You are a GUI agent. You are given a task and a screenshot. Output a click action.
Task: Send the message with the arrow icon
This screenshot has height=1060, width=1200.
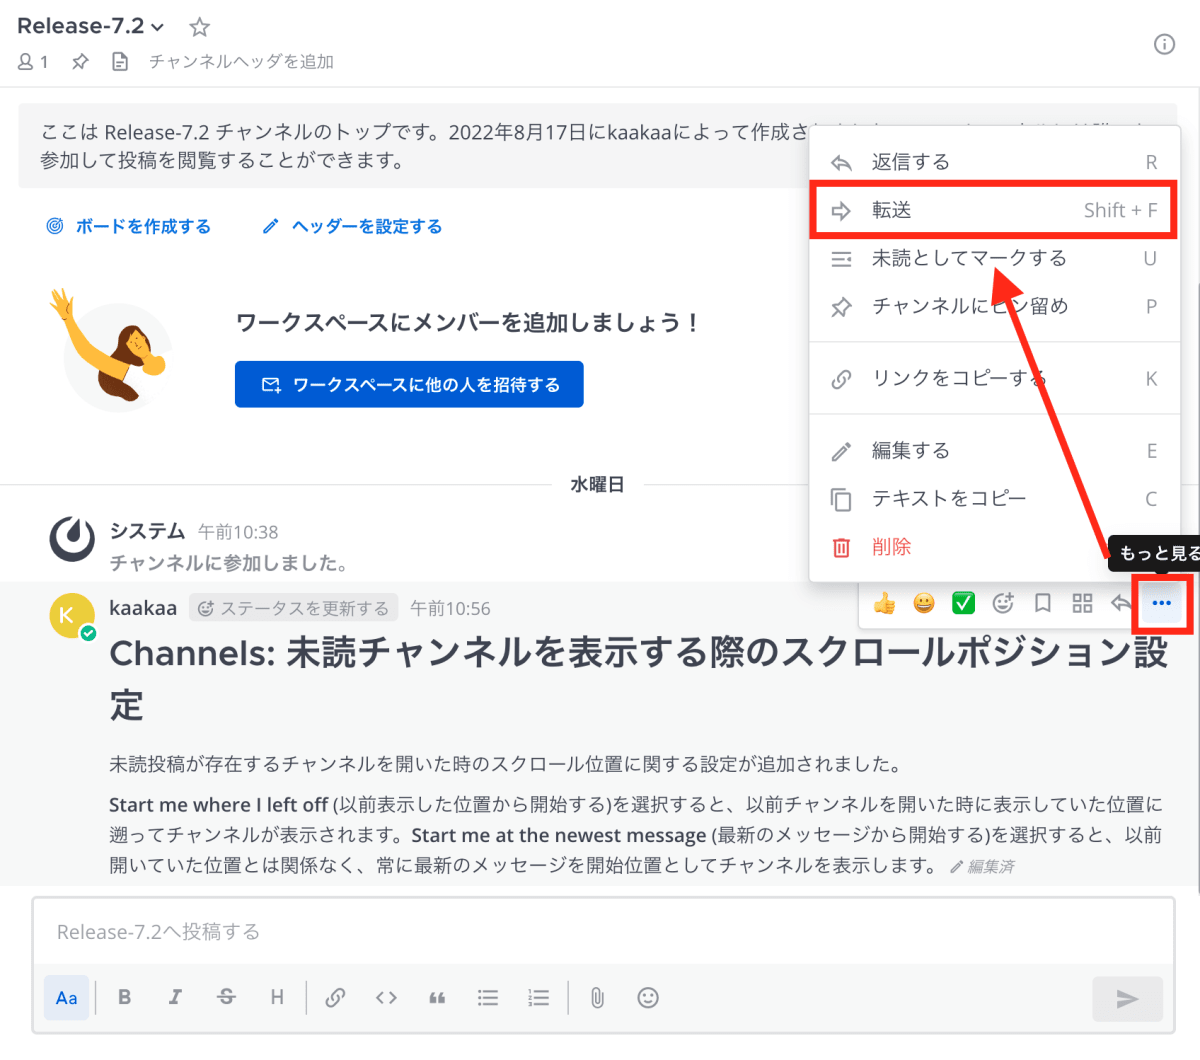[1127, 997]
